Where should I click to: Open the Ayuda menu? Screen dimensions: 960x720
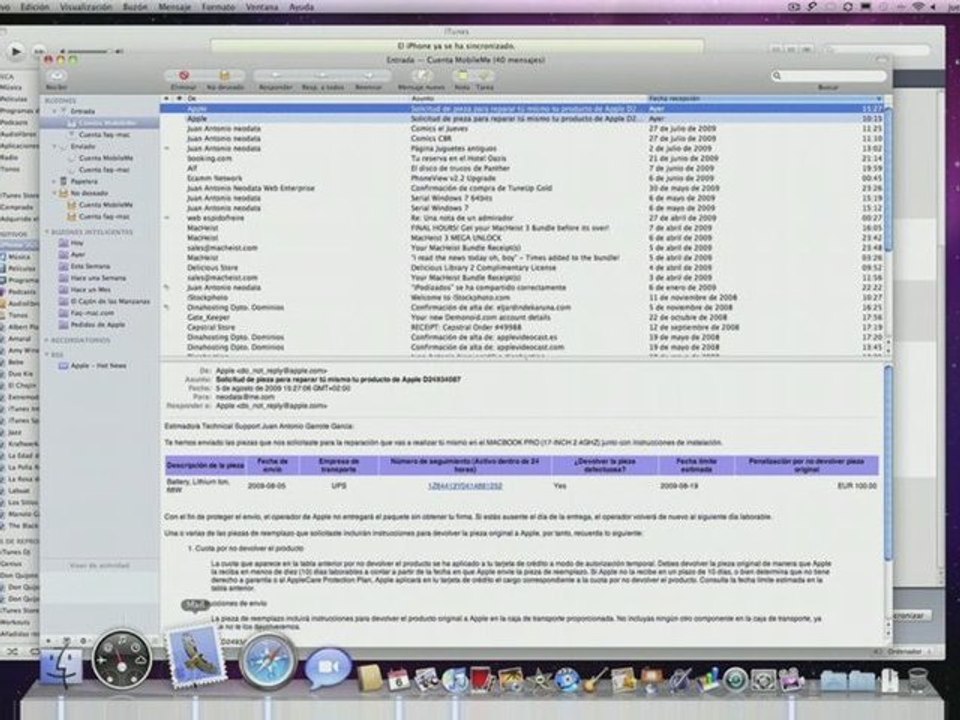[x=301, y=7]
